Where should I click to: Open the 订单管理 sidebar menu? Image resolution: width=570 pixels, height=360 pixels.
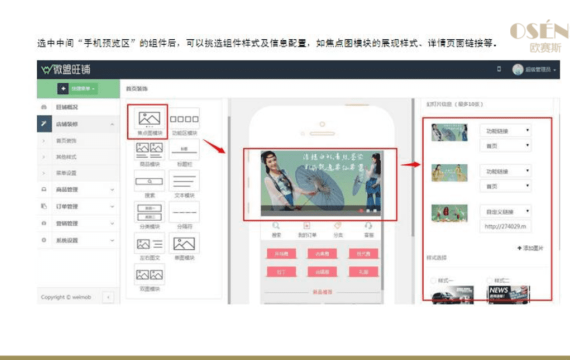pyautogui.click(x=78, y=206)
